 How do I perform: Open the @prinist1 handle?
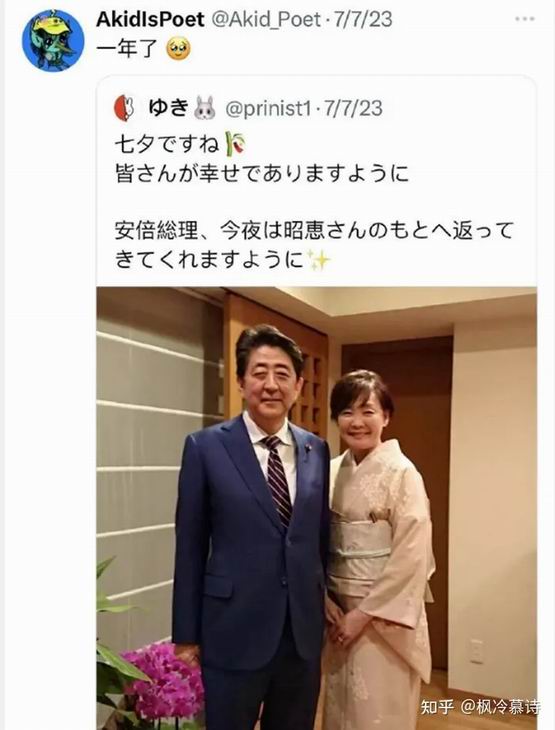tap(268, 108)
